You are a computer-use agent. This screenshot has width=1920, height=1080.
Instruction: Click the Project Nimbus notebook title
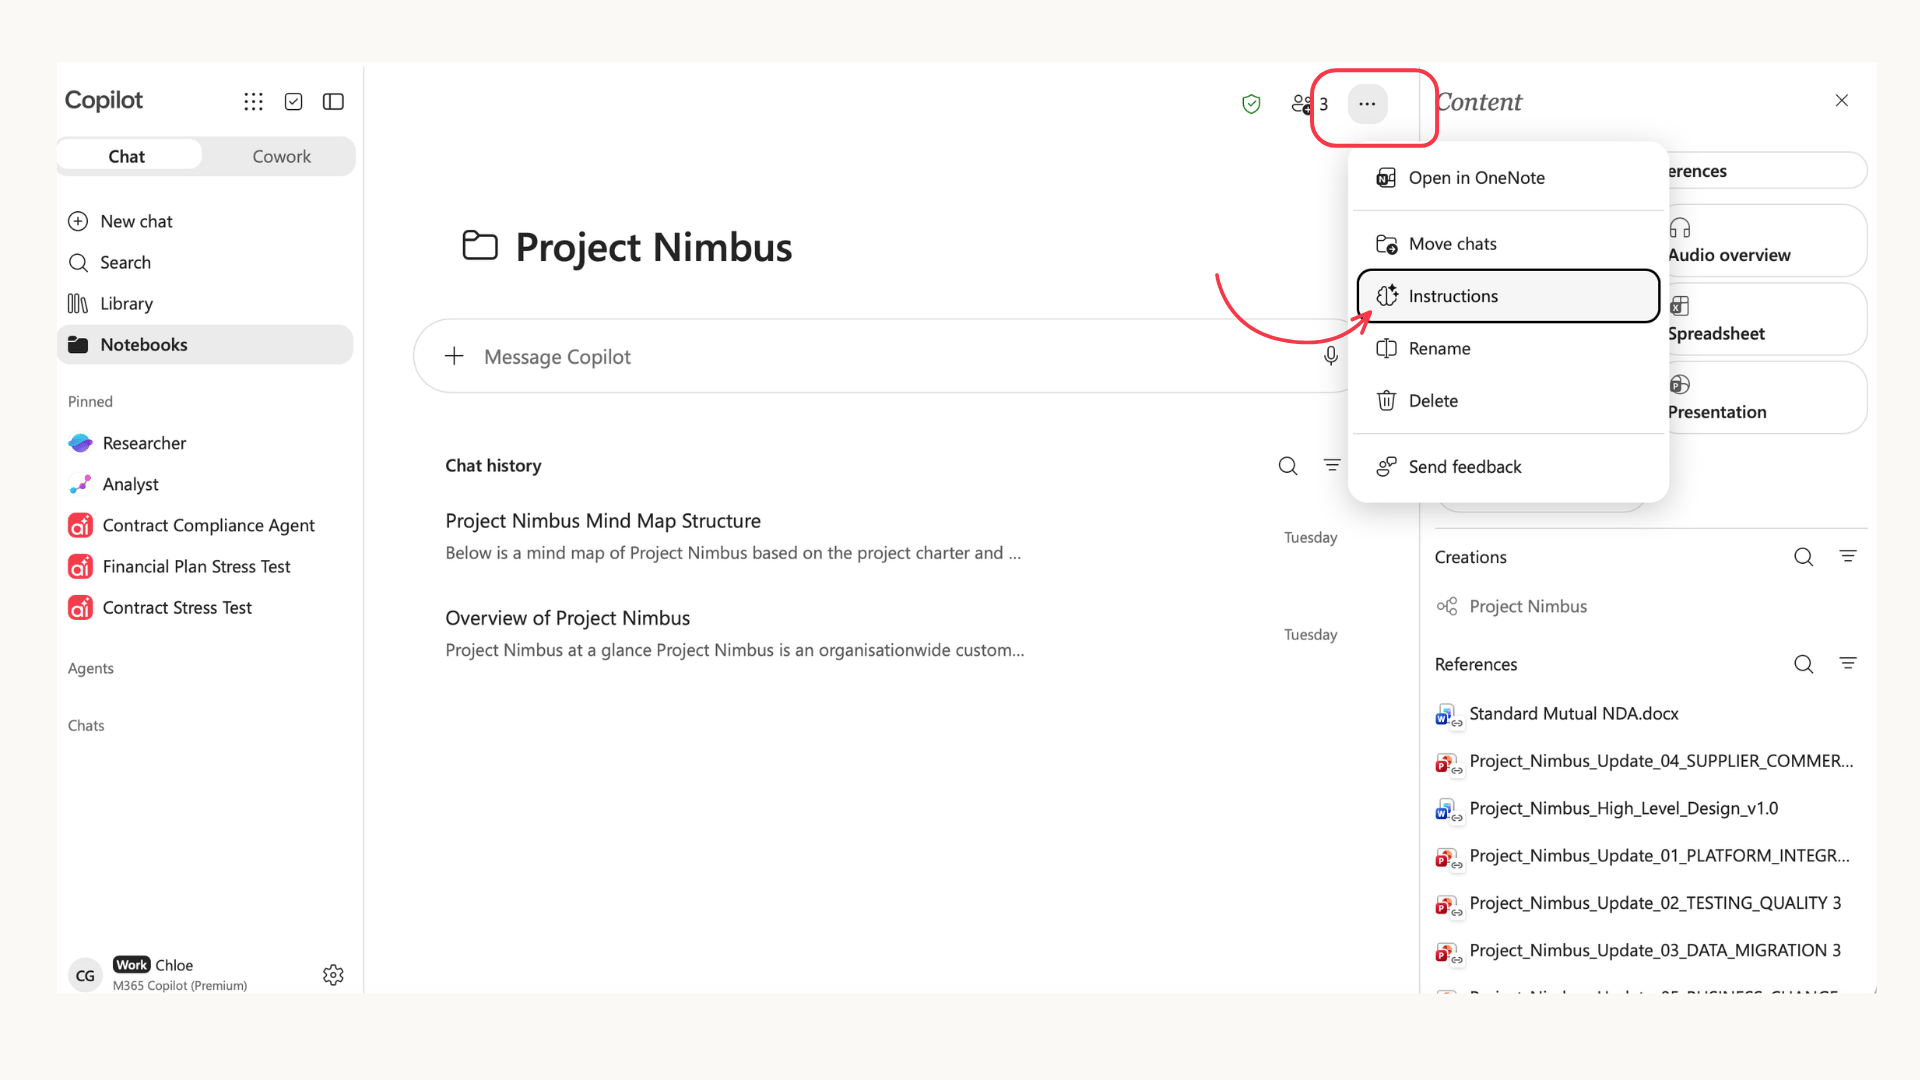point(654,247)
